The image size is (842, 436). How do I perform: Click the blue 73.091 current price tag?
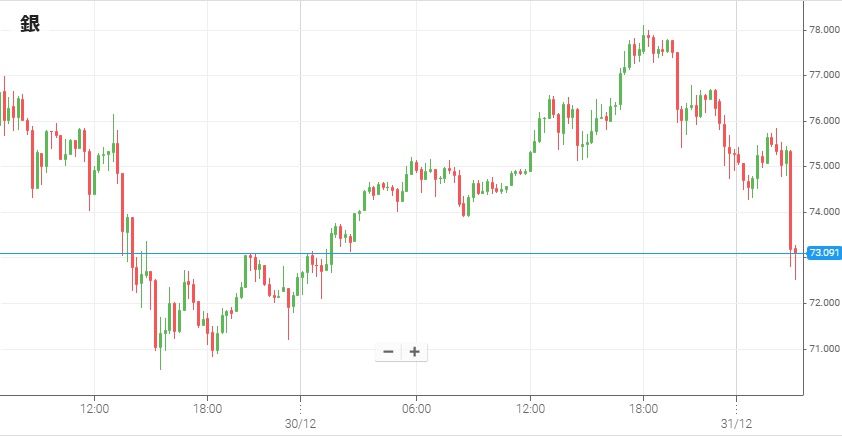coord(824,254)
